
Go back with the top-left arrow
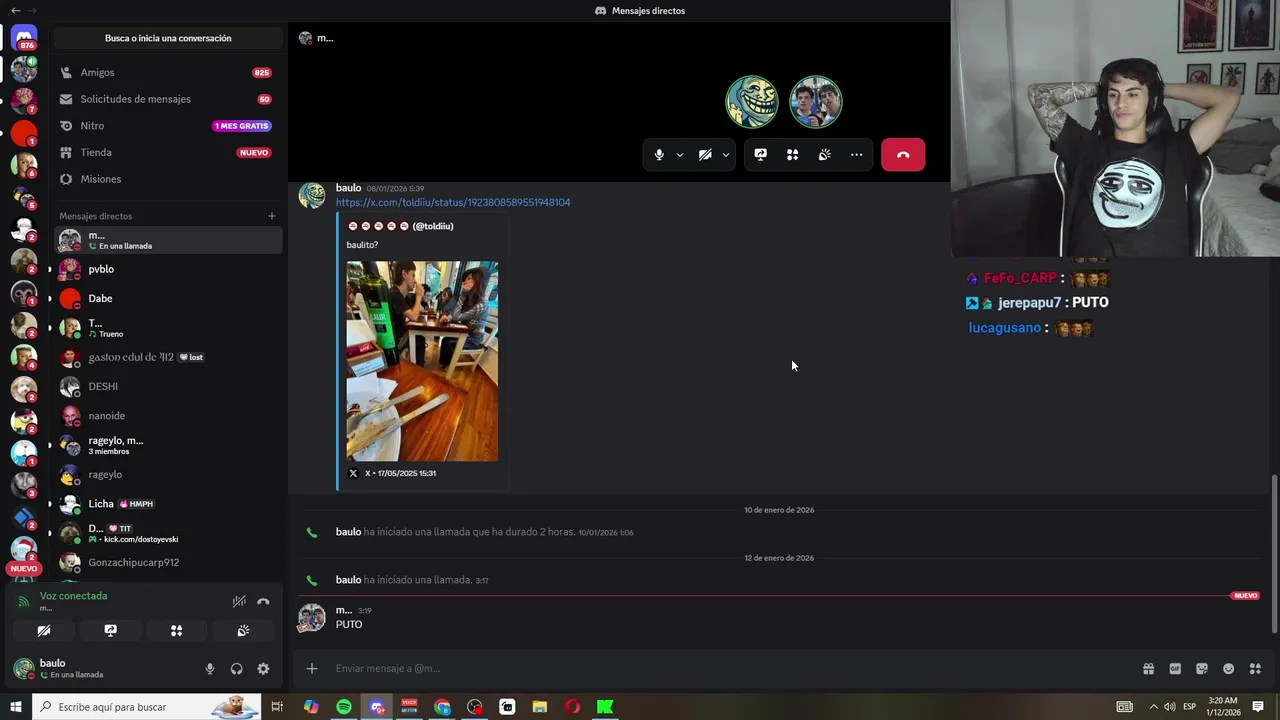pyautogui.click(x=15, y=10)
